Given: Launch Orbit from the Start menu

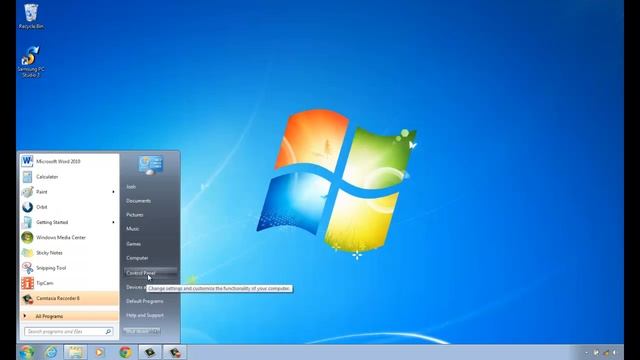Looking at the screenshot, I should point(69,207).
